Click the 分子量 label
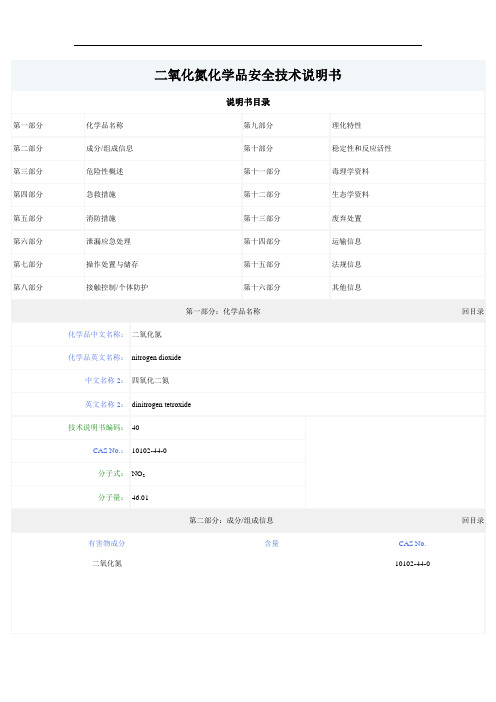Image resolution: width=496 pixels, height=702 pixels. 111,497
